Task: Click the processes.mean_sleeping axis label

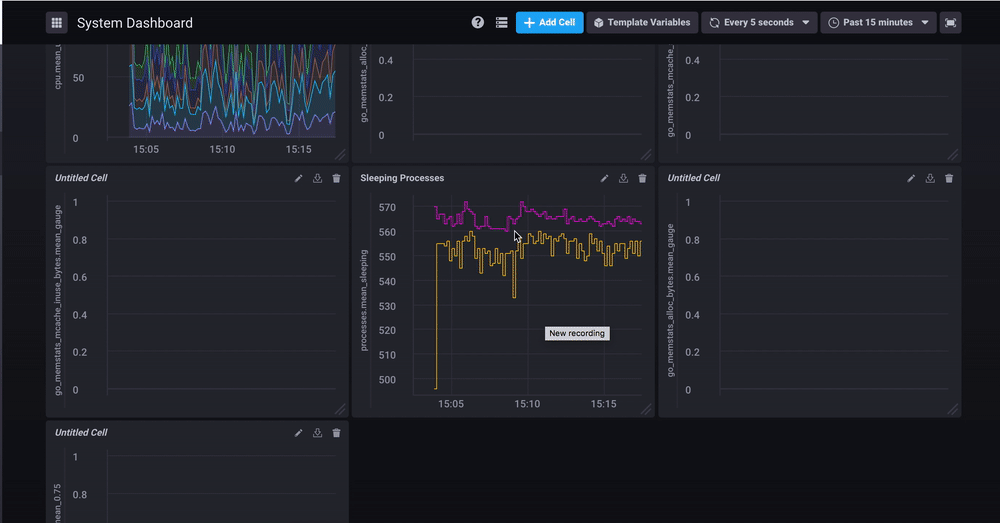Action: tap(364, 300)
